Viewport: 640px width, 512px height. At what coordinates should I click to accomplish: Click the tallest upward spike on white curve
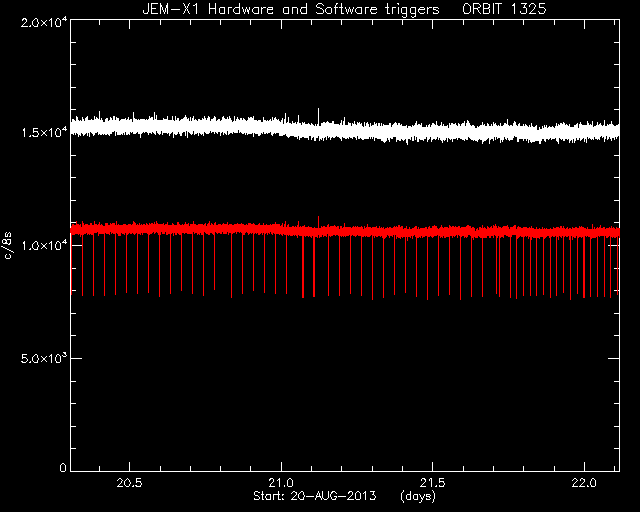pyautogui.click(x=318, y=116)
